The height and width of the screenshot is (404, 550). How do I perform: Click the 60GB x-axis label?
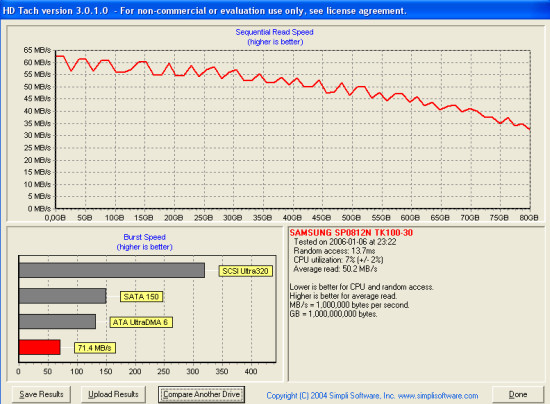point(410,218)
